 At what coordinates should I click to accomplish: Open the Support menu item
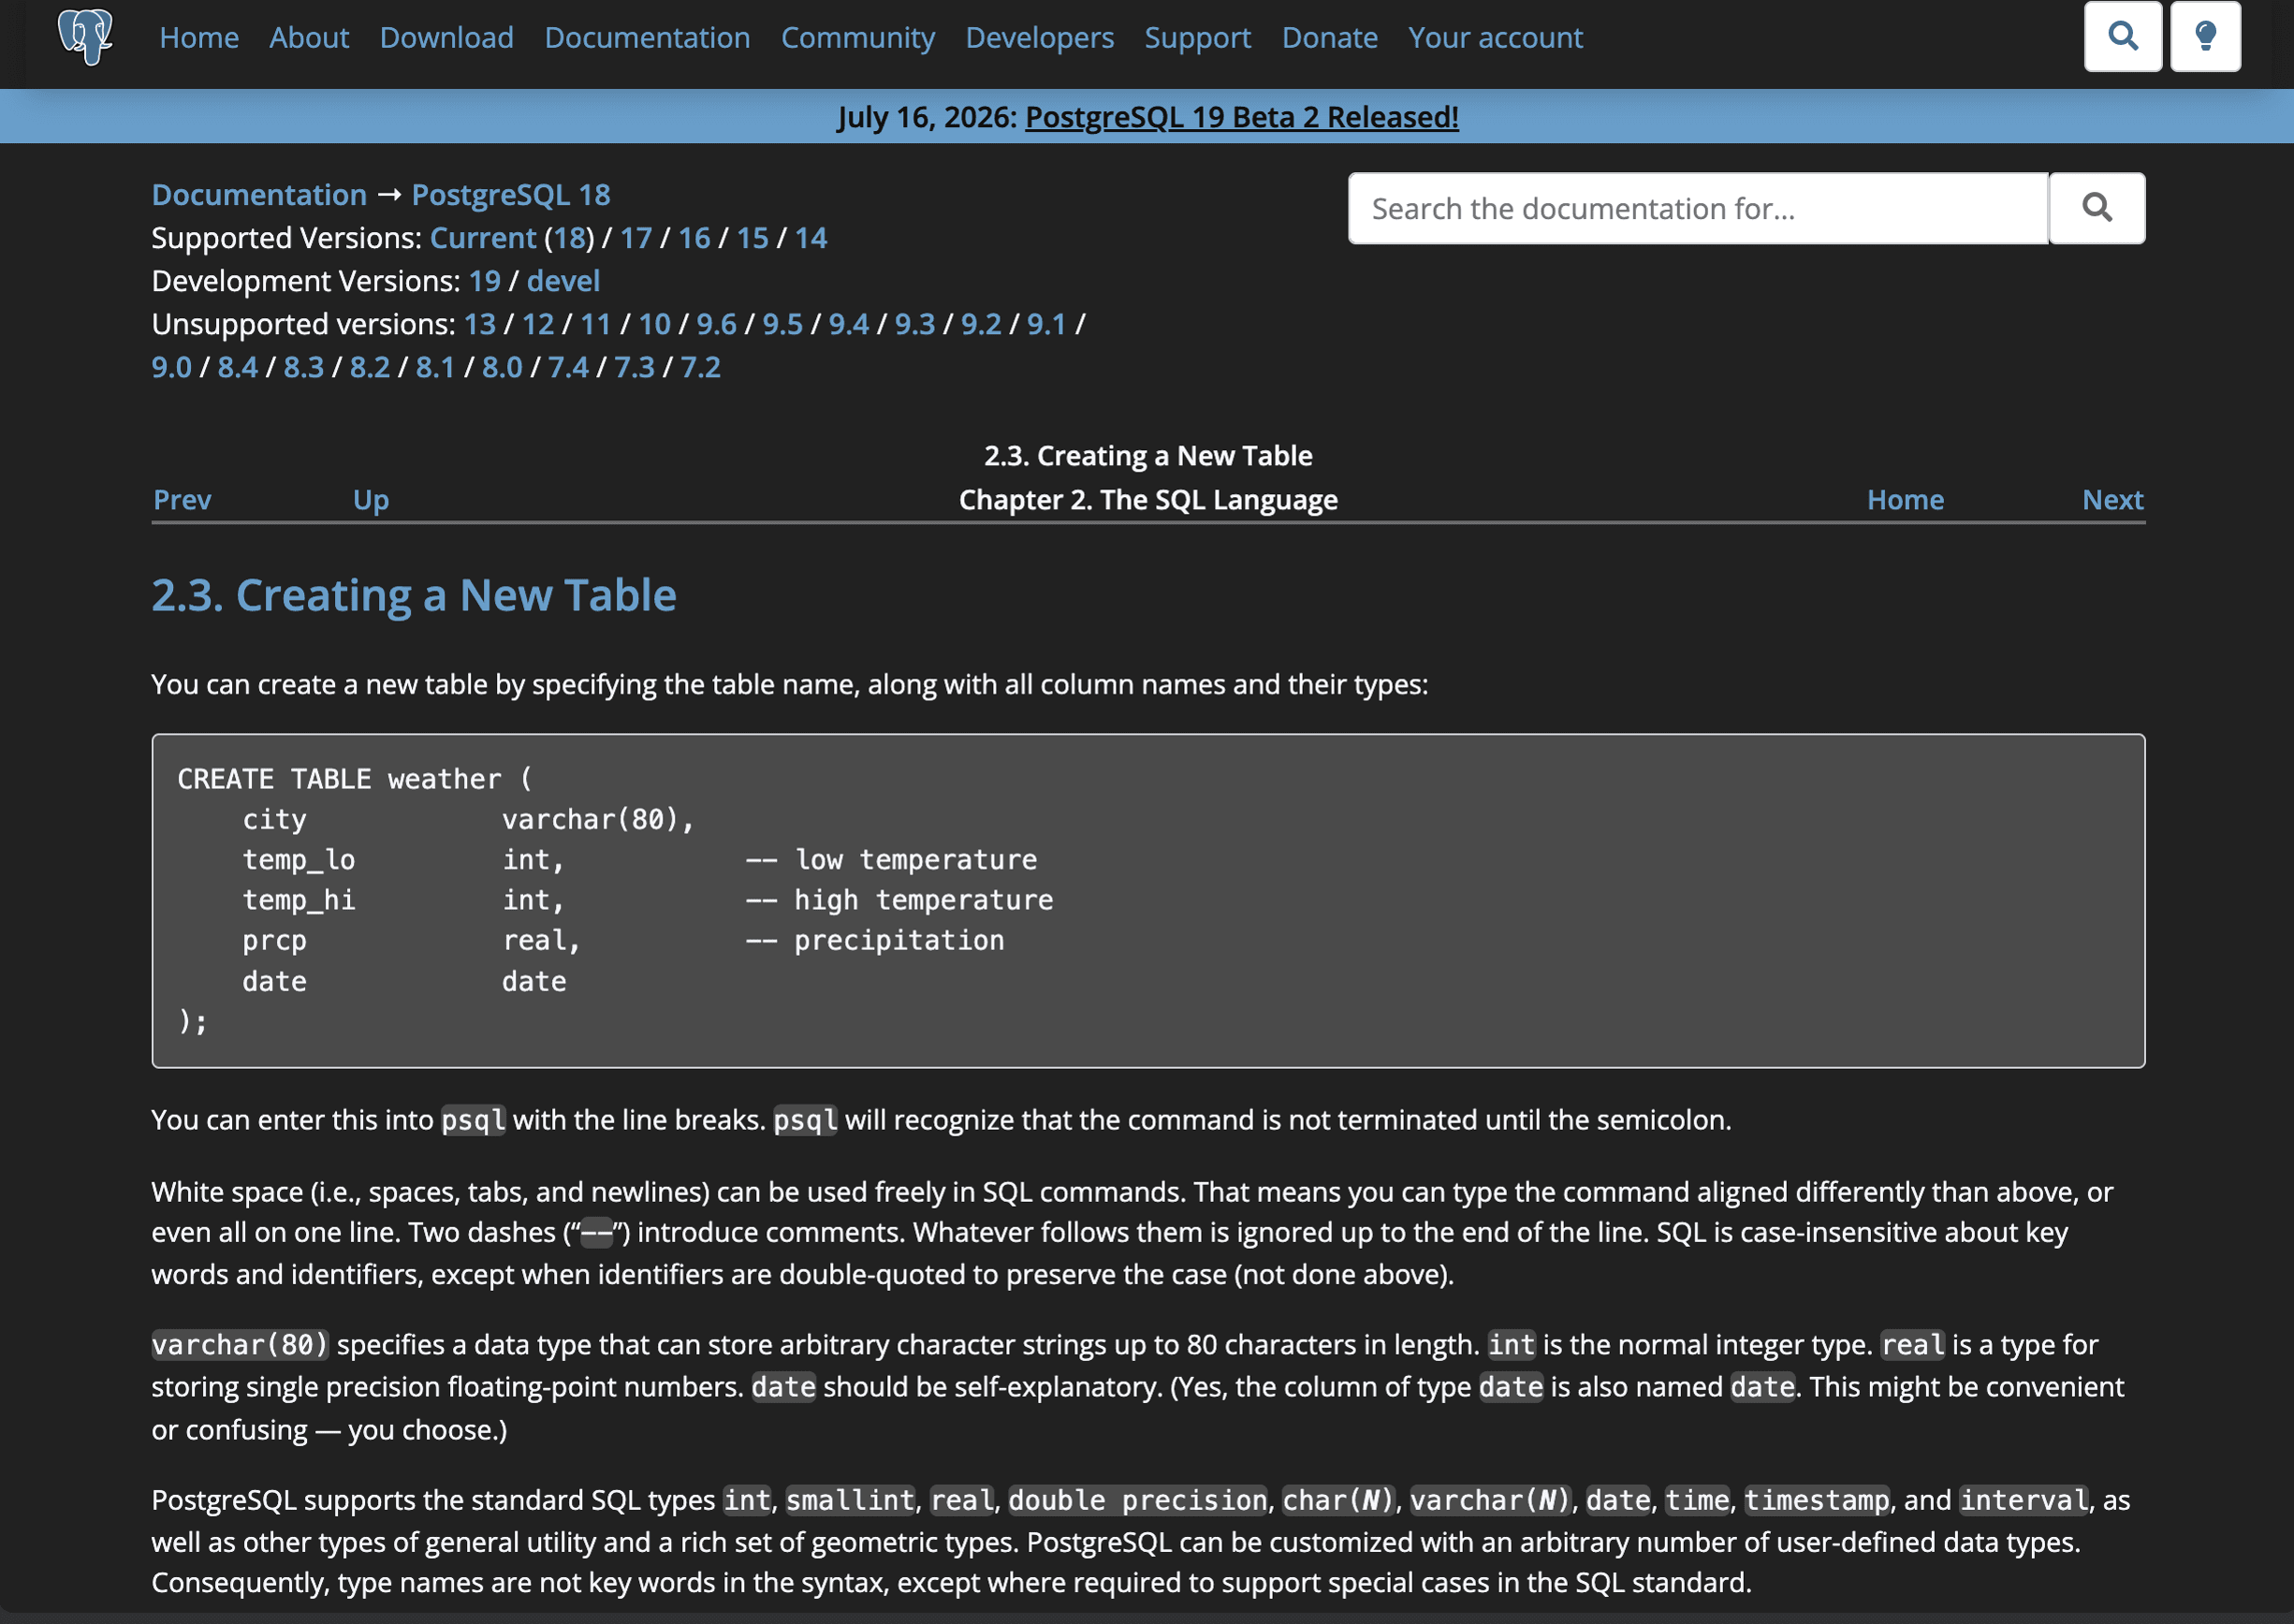pos(1197,38)
